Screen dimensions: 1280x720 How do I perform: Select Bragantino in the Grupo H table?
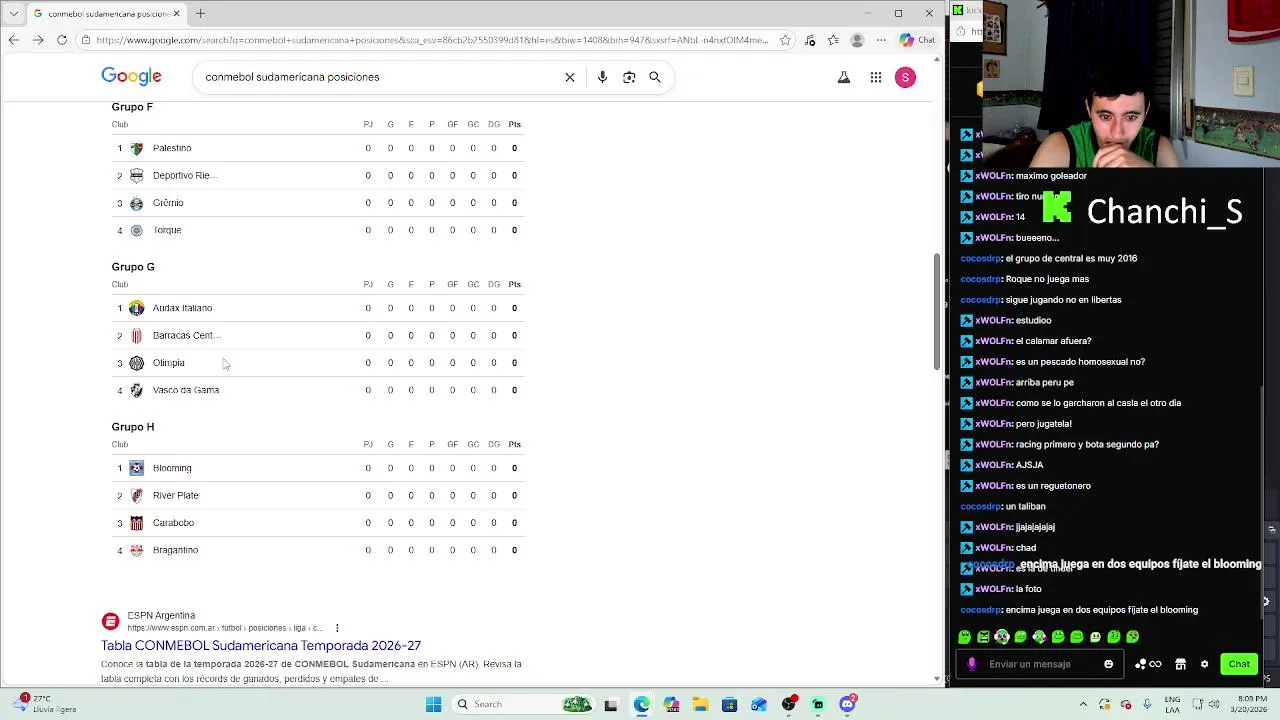175,550
